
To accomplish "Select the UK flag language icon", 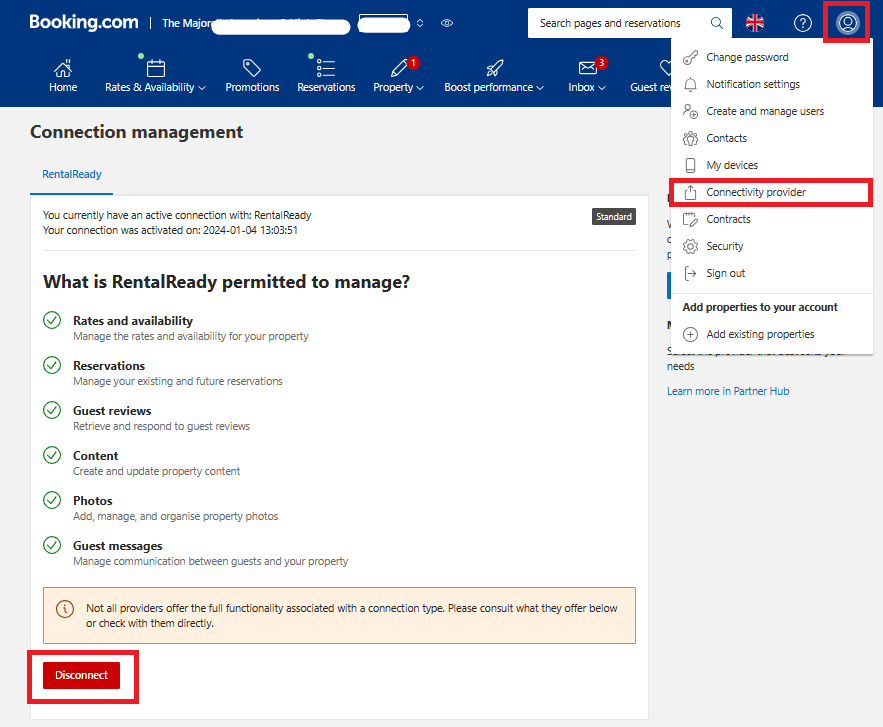I will tap(755, 23).
